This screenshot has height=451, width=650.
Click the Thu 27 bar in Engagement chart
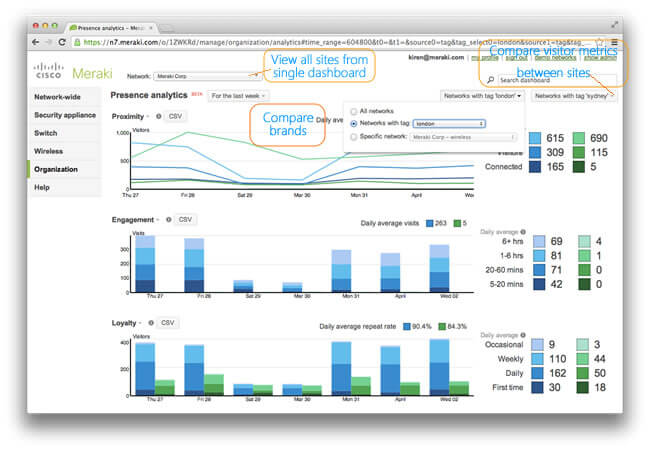click(x=145, y=264)
